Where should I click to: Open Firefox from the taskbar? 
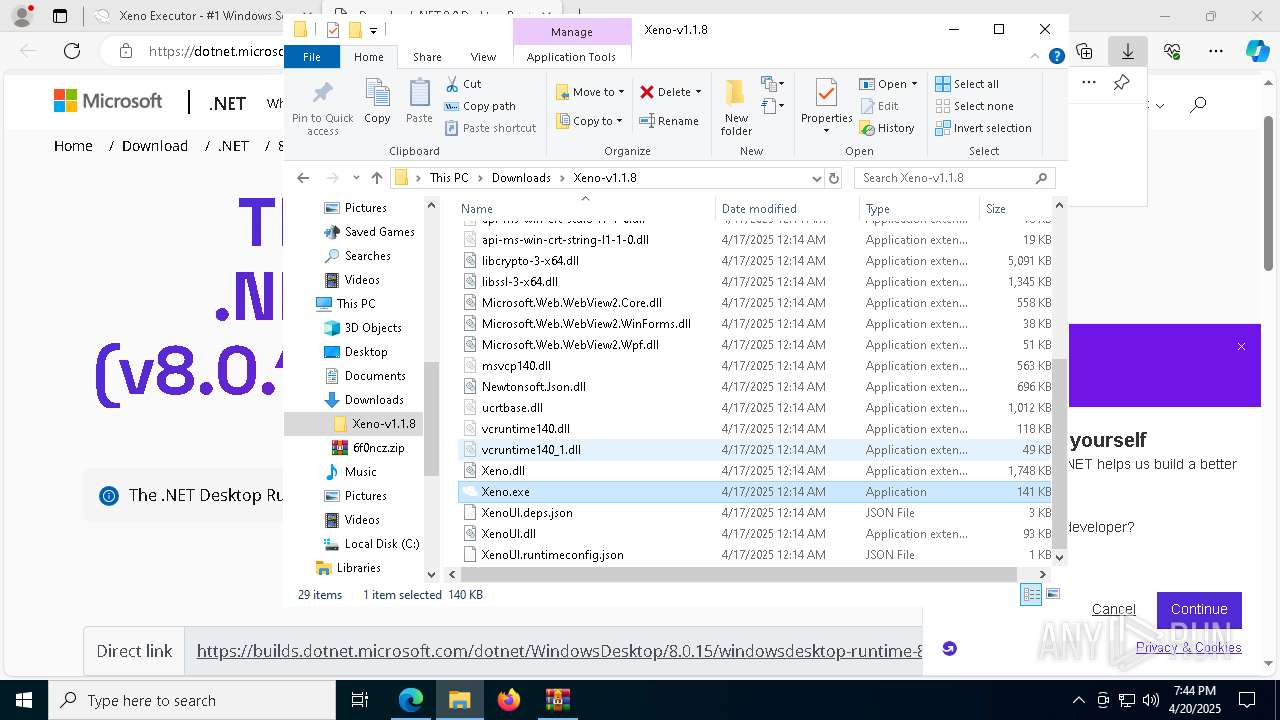coord(509,700)
